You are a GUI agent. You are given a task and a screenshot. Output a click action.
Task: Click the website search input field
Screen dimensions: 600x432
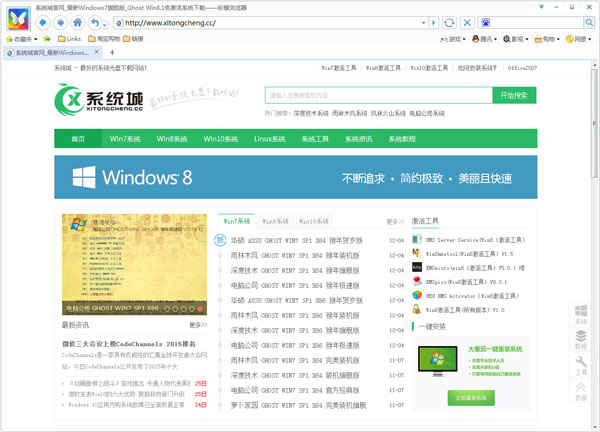point(379,95)
